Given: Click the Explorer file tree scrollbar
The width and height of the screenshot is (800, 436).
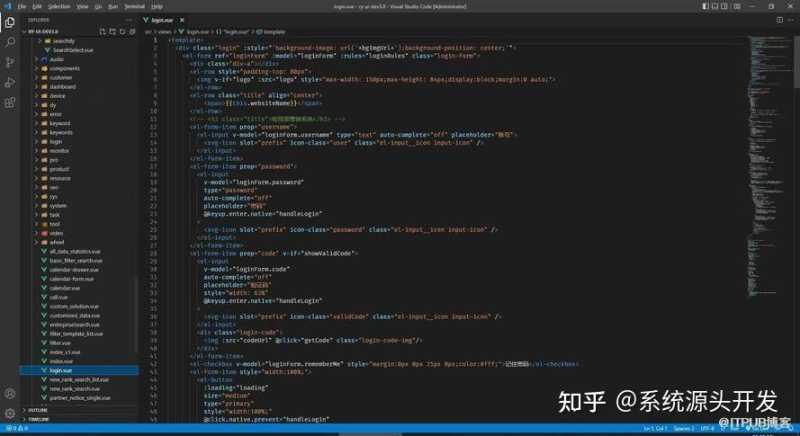Looking at the screenshot, I should [137, 314].
